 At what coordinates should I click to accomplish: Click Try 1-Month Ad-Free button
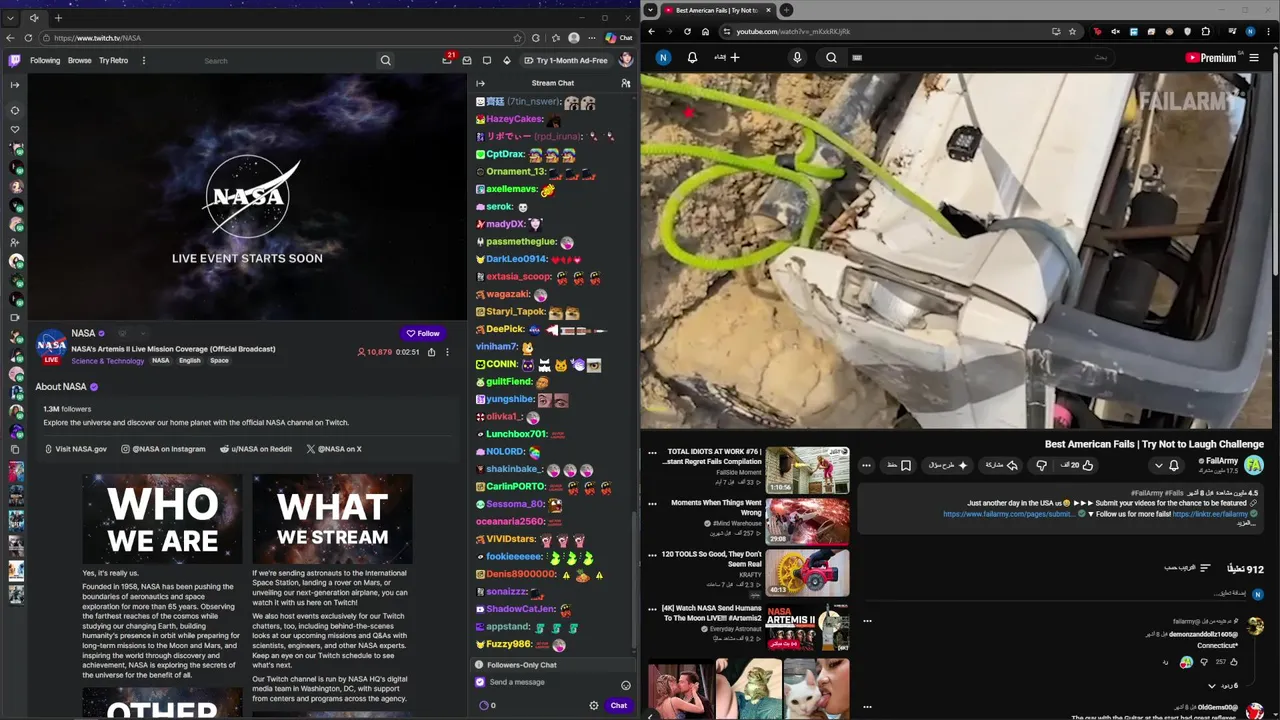click(565, 61)
